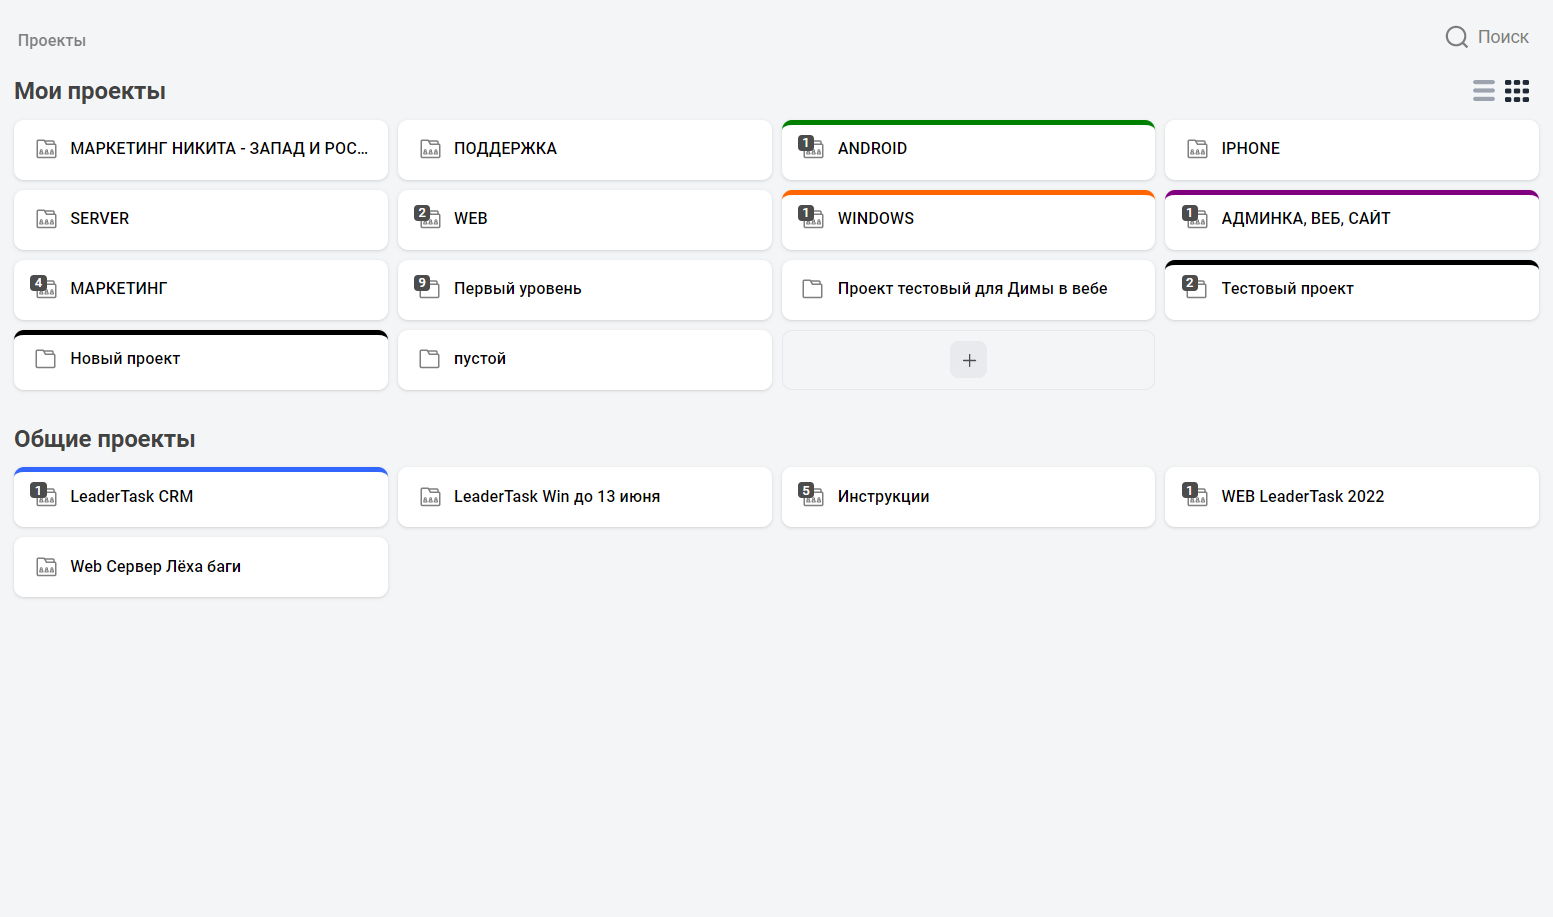Screen dimensions: 1553x917
Task: Open the LeaderTask CRM shared project
Action: [201, 497]
